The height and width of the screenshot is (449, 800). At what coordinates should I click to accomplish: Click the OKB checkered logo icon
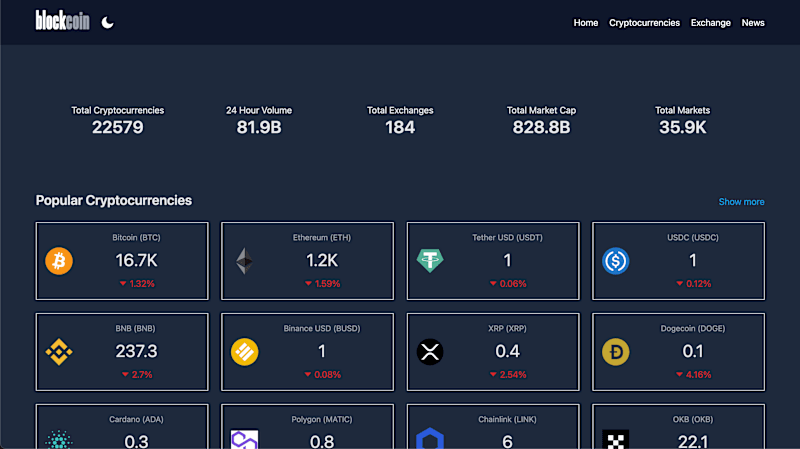click(615, 440)
